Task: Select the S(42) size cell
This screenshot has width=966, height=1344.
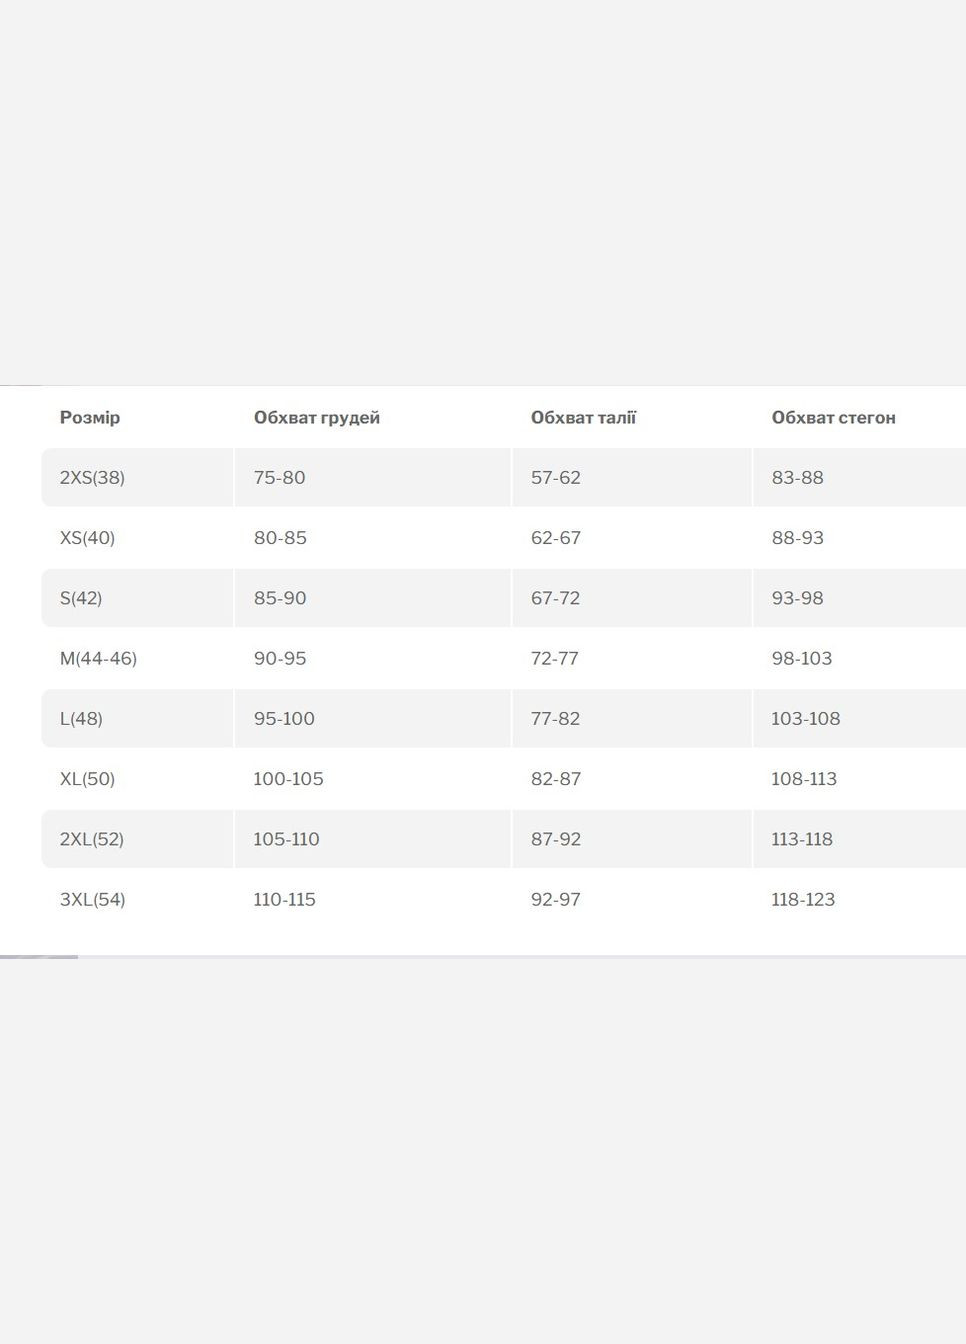Action: [x=81, y=598]
